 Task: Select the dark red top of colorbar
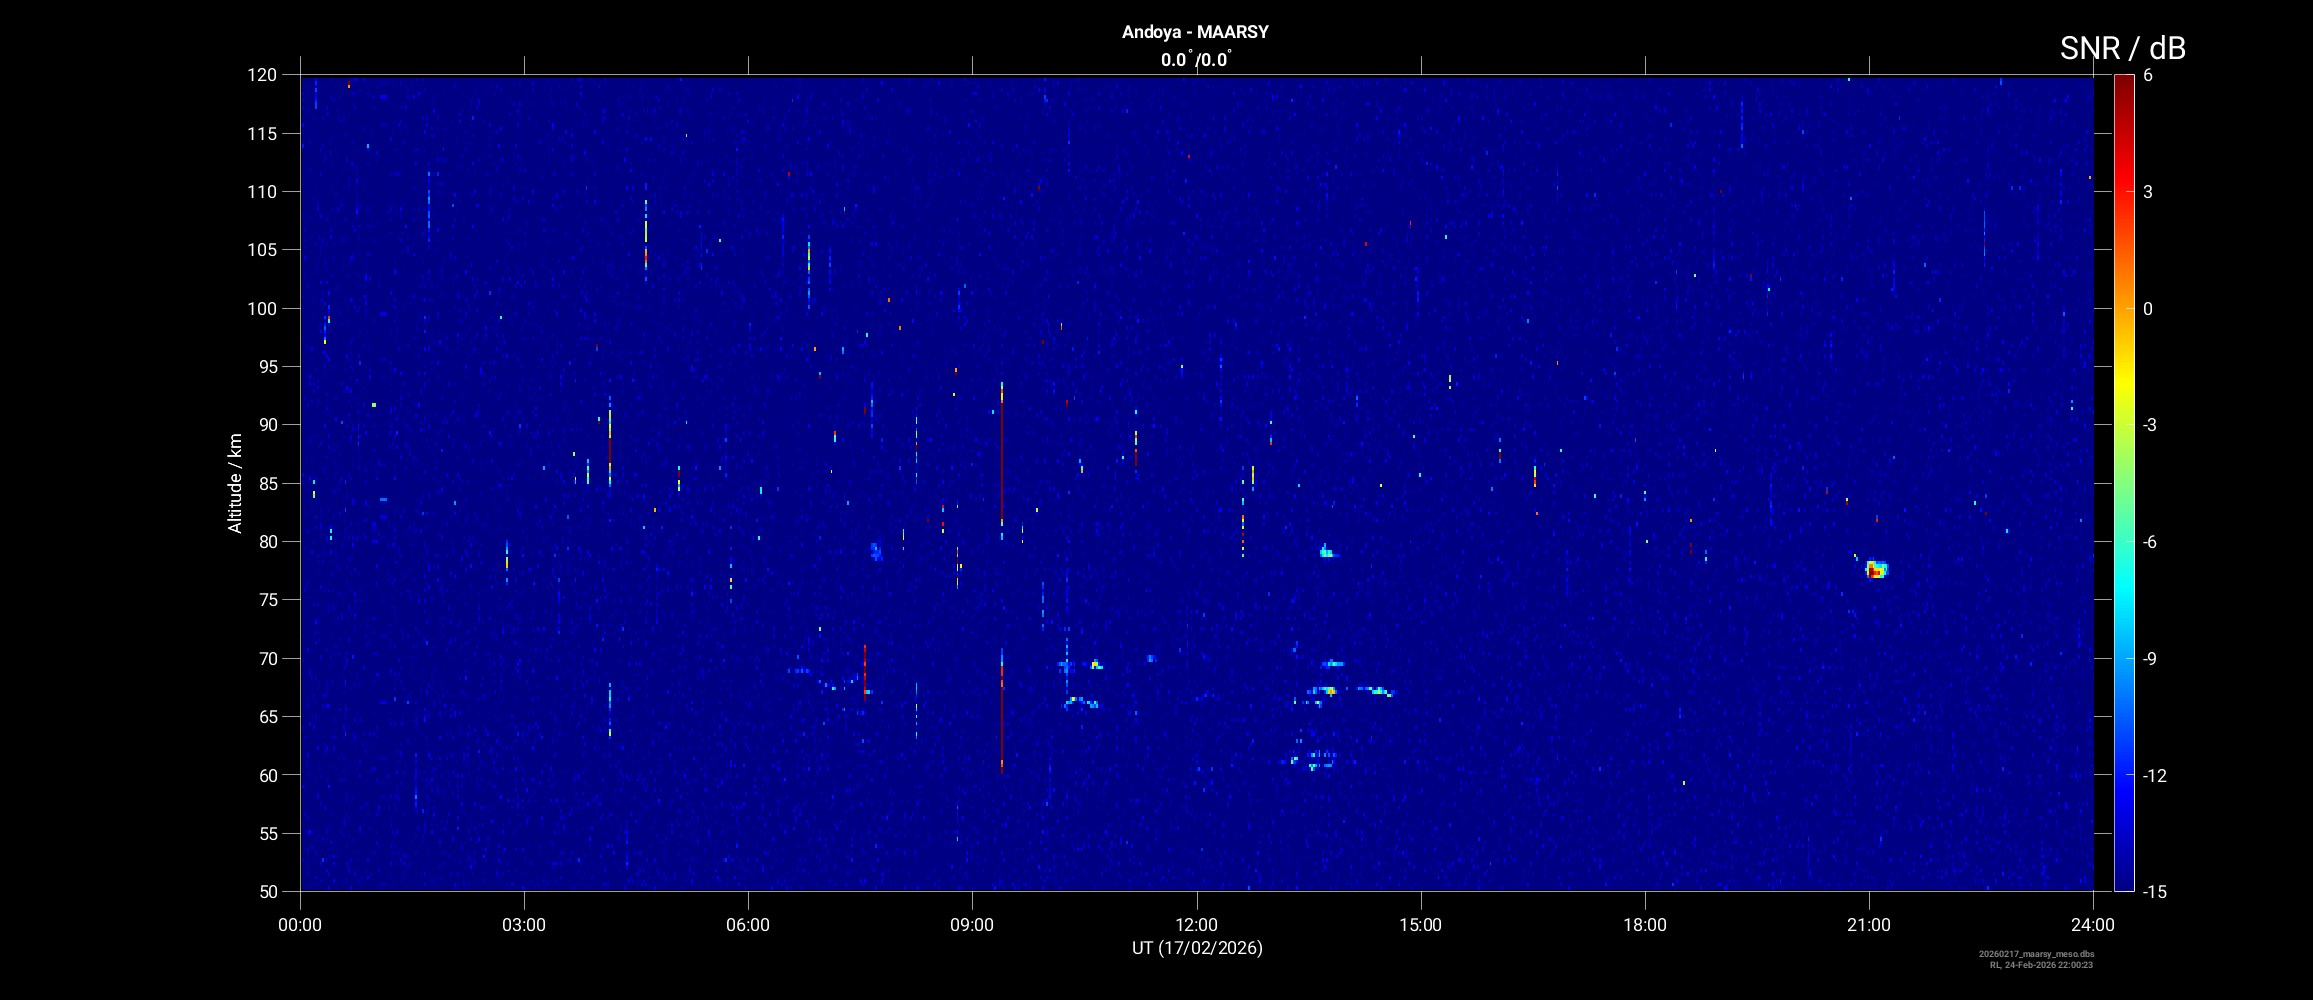[x=2123, y=82]
